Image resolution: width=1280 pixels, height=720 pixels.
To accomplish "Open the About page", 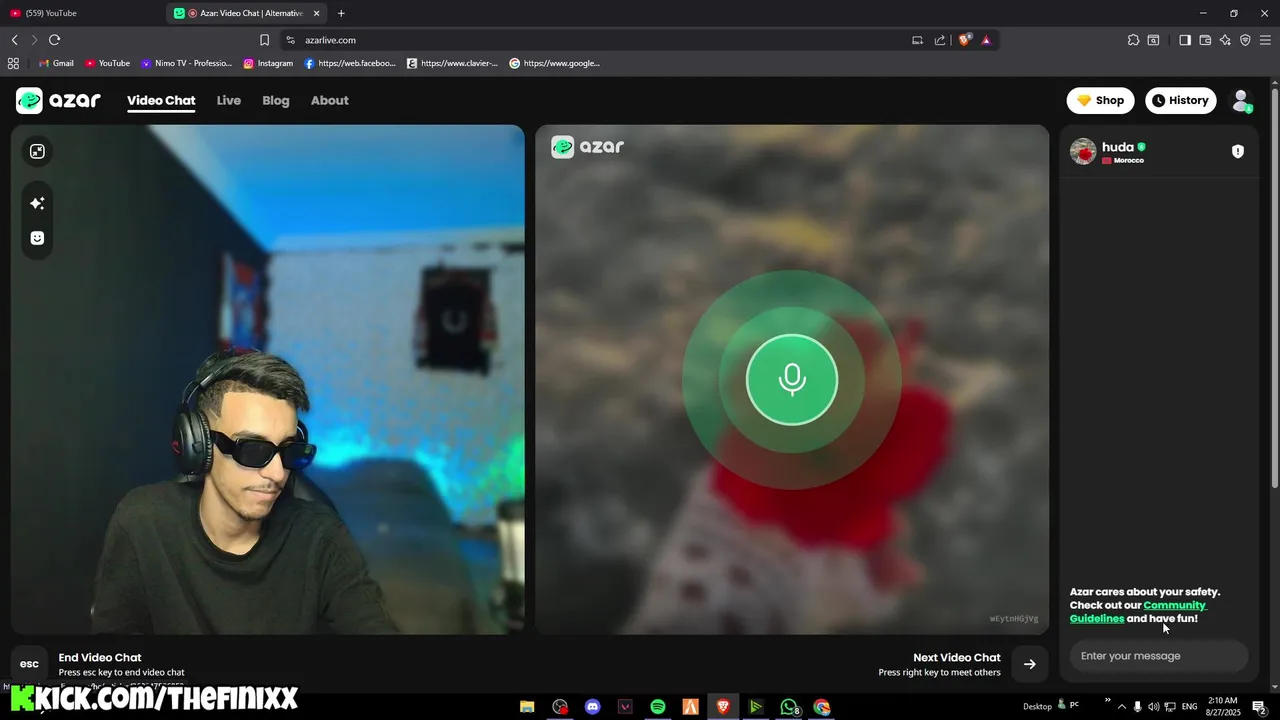I will click(x=330, y=100).
